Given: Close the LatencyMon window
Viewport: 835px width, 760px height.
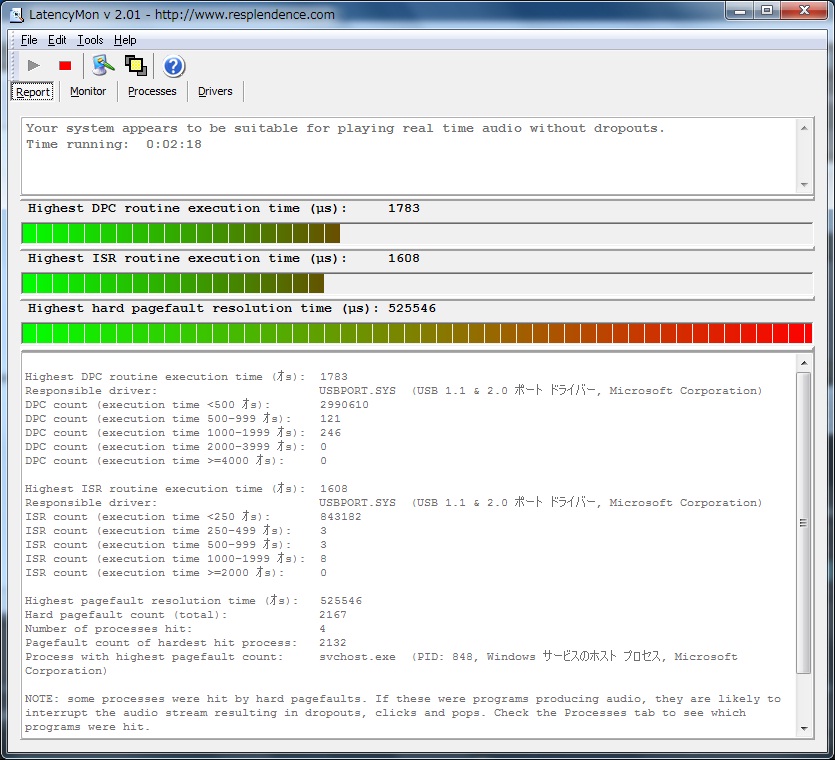Looking at the screenshot, I should pyautogui.click(x=805, y=11).
